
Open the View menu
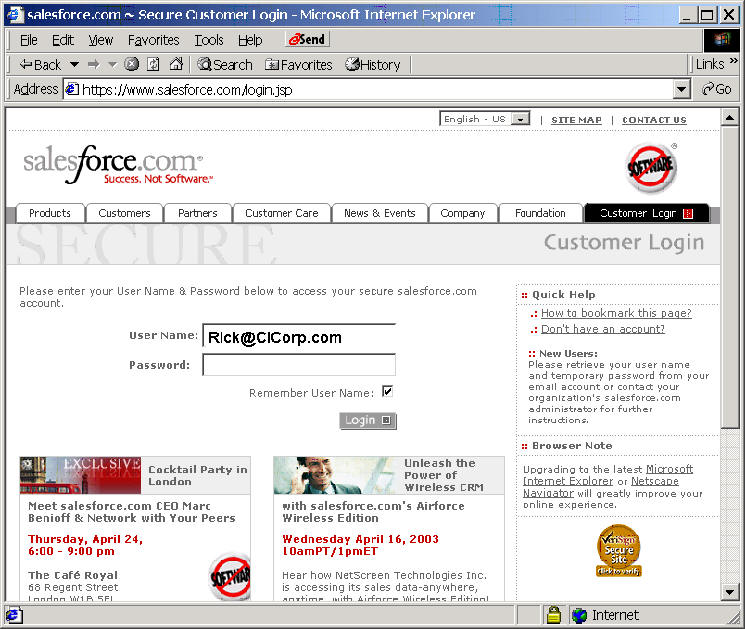(x=101, y=40)
